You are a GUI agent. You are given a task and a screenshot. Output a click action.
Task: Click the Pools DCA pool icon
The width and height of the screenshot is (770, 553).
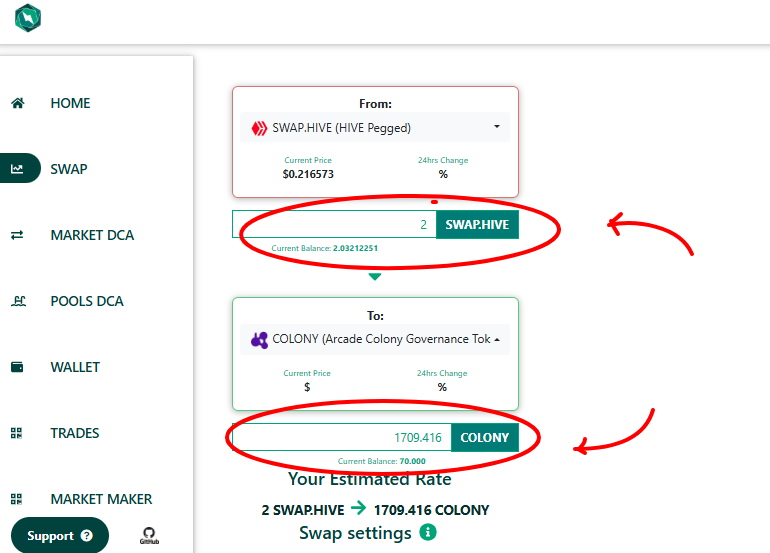[18, 301]
